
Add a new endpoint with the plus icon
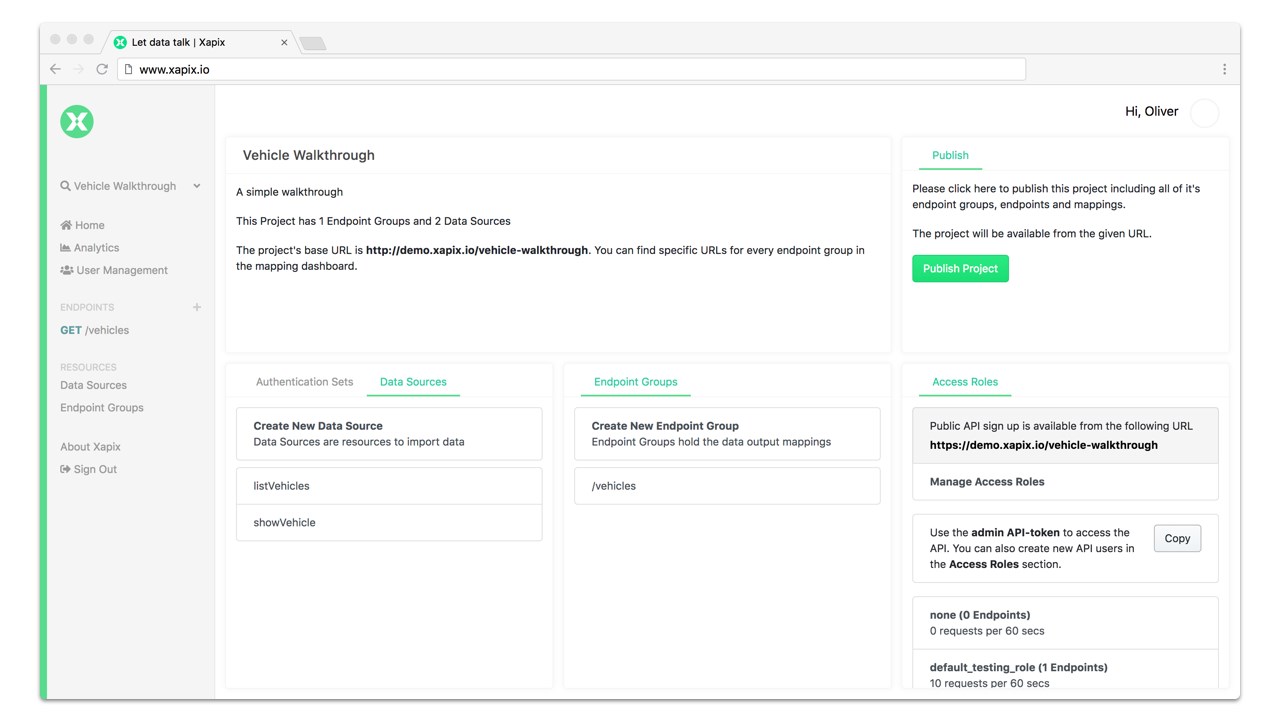point(197,307)
